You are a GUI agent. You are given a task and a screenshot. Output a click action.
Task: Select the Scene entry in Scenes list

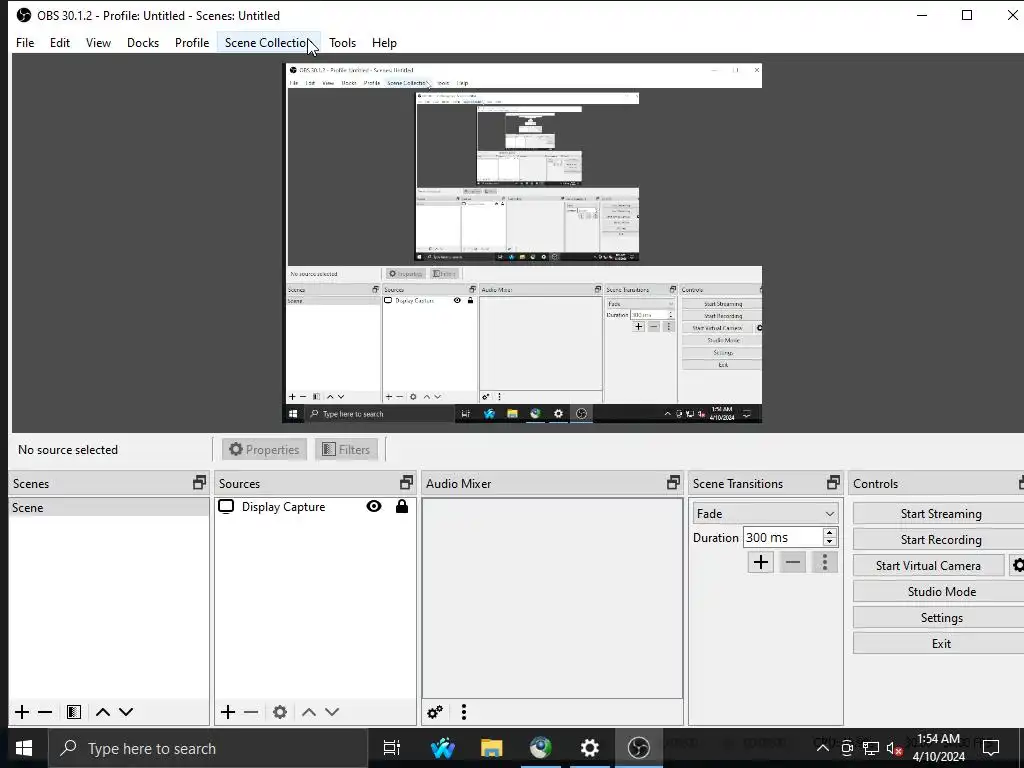click(109, 507)
